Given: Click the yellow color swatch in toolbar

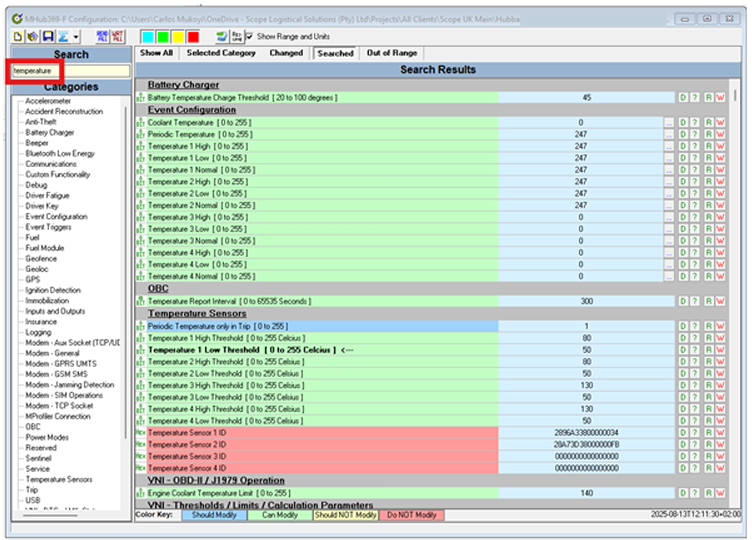Looking at the screenshot, I should (176, 36).
